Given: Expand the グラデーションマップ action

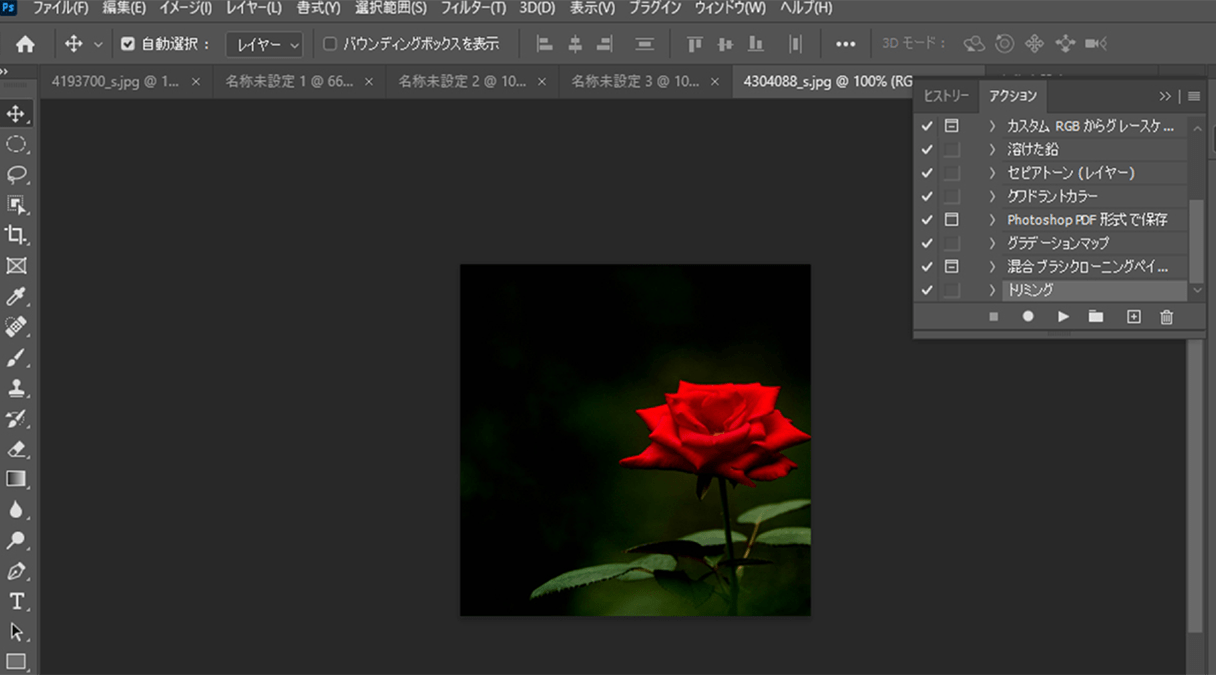Looking at the screenshot, I should 992,243.
